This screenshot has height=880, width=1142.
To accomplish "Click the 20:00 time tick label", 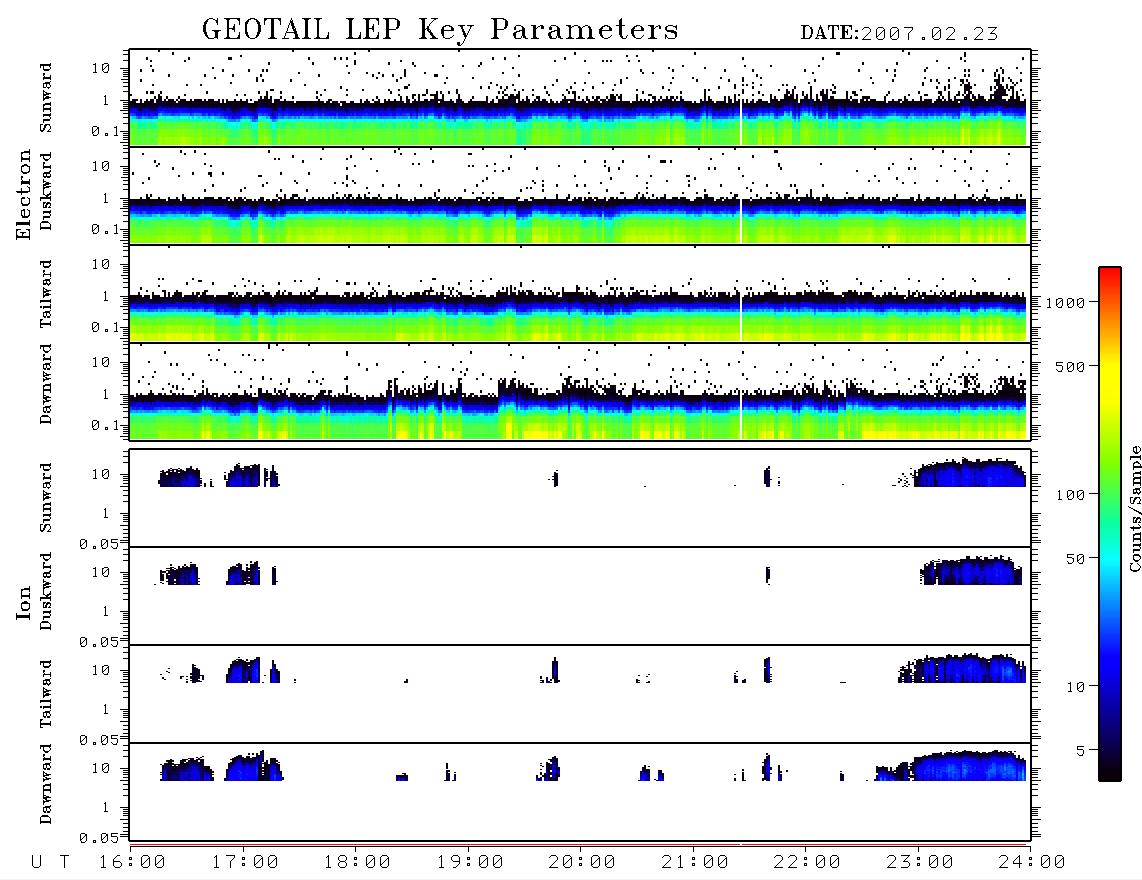I will (582, 862).
